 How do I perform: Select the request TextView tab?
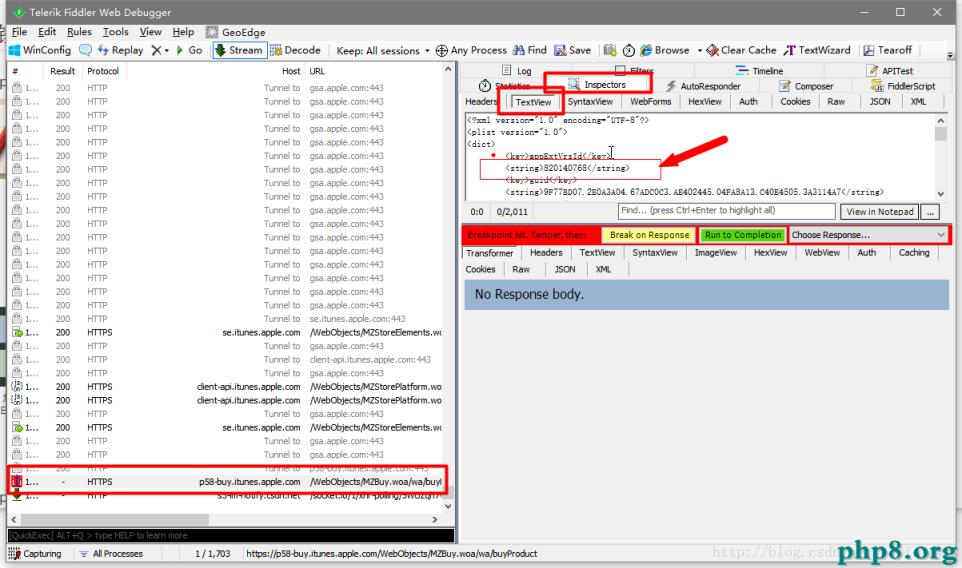(533, 102)
